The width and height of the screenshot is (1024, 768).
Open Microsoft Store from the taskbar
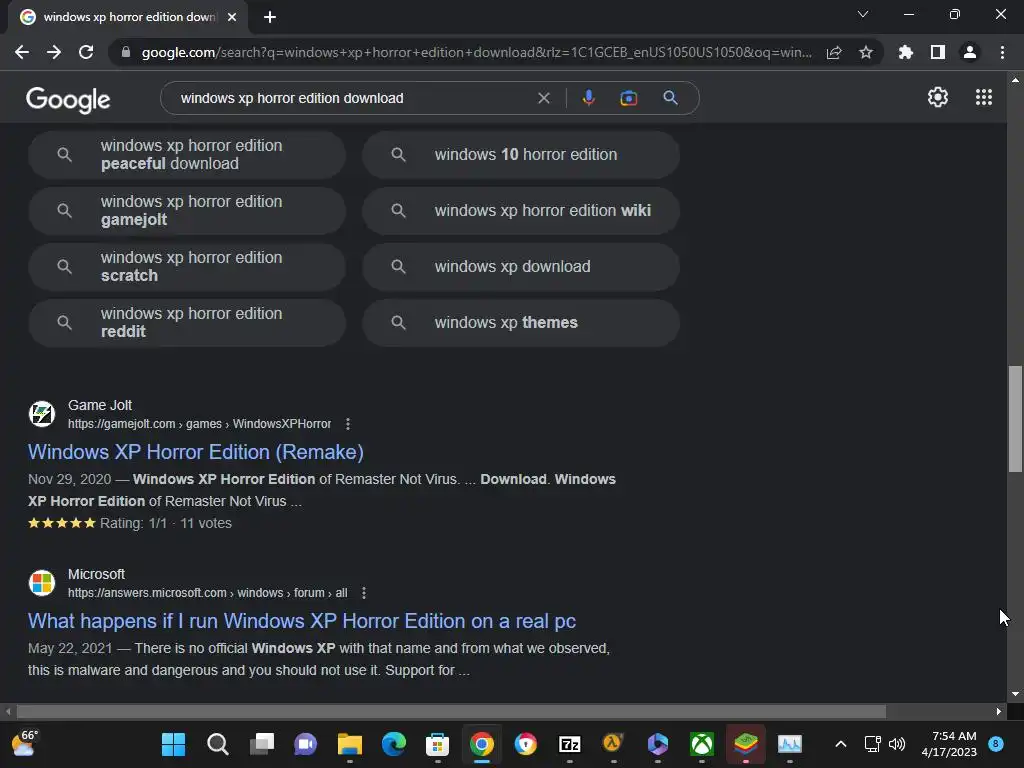pos(438,744)
